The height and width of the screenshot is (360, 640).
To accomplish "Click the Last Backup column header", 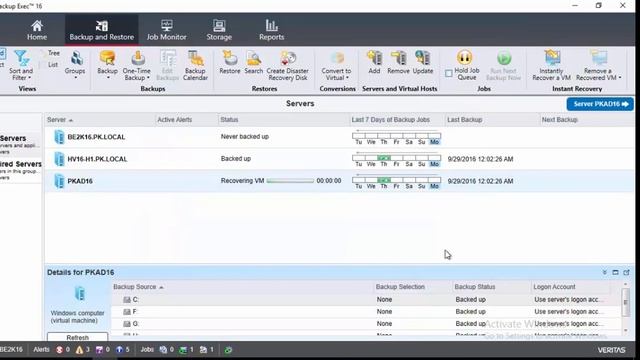I will tap(492, 120).
